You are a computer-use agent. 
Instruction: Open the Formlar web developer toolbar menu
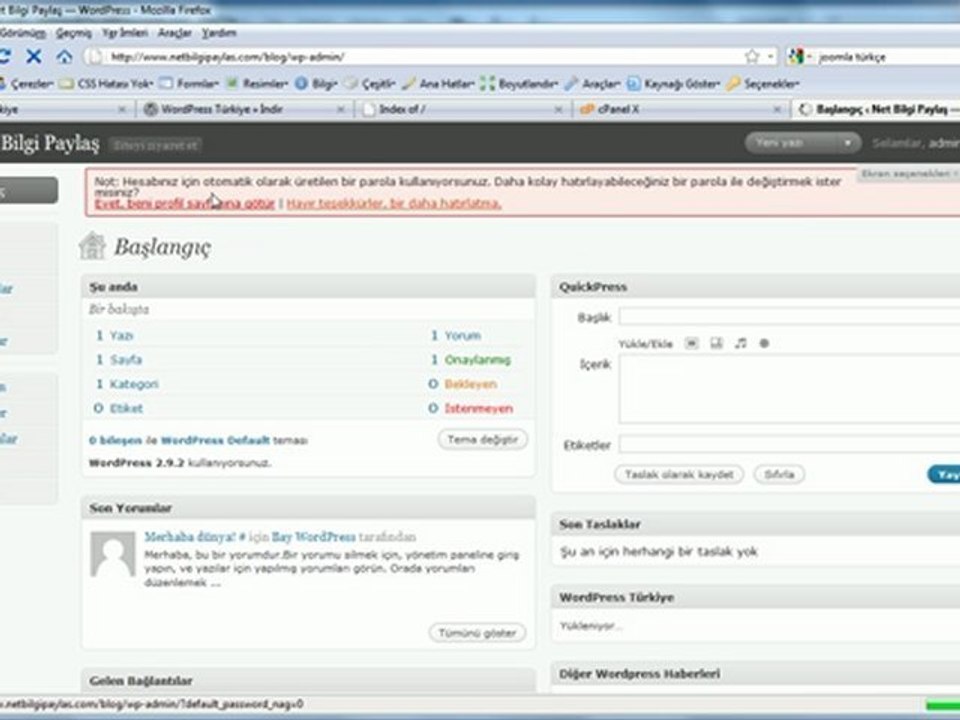(189, 83)
